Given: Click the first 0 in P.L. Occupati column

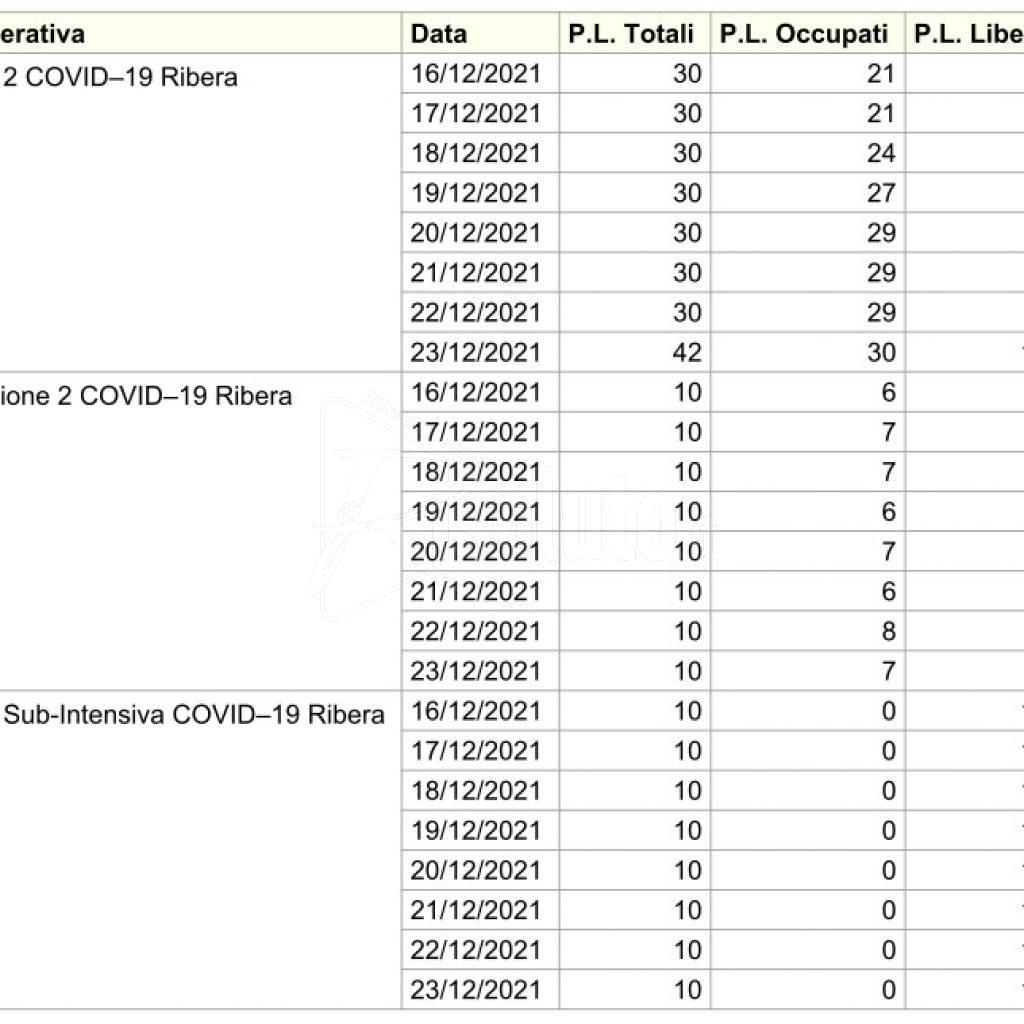Looking at the screenshot, I should tap(888, 711).
